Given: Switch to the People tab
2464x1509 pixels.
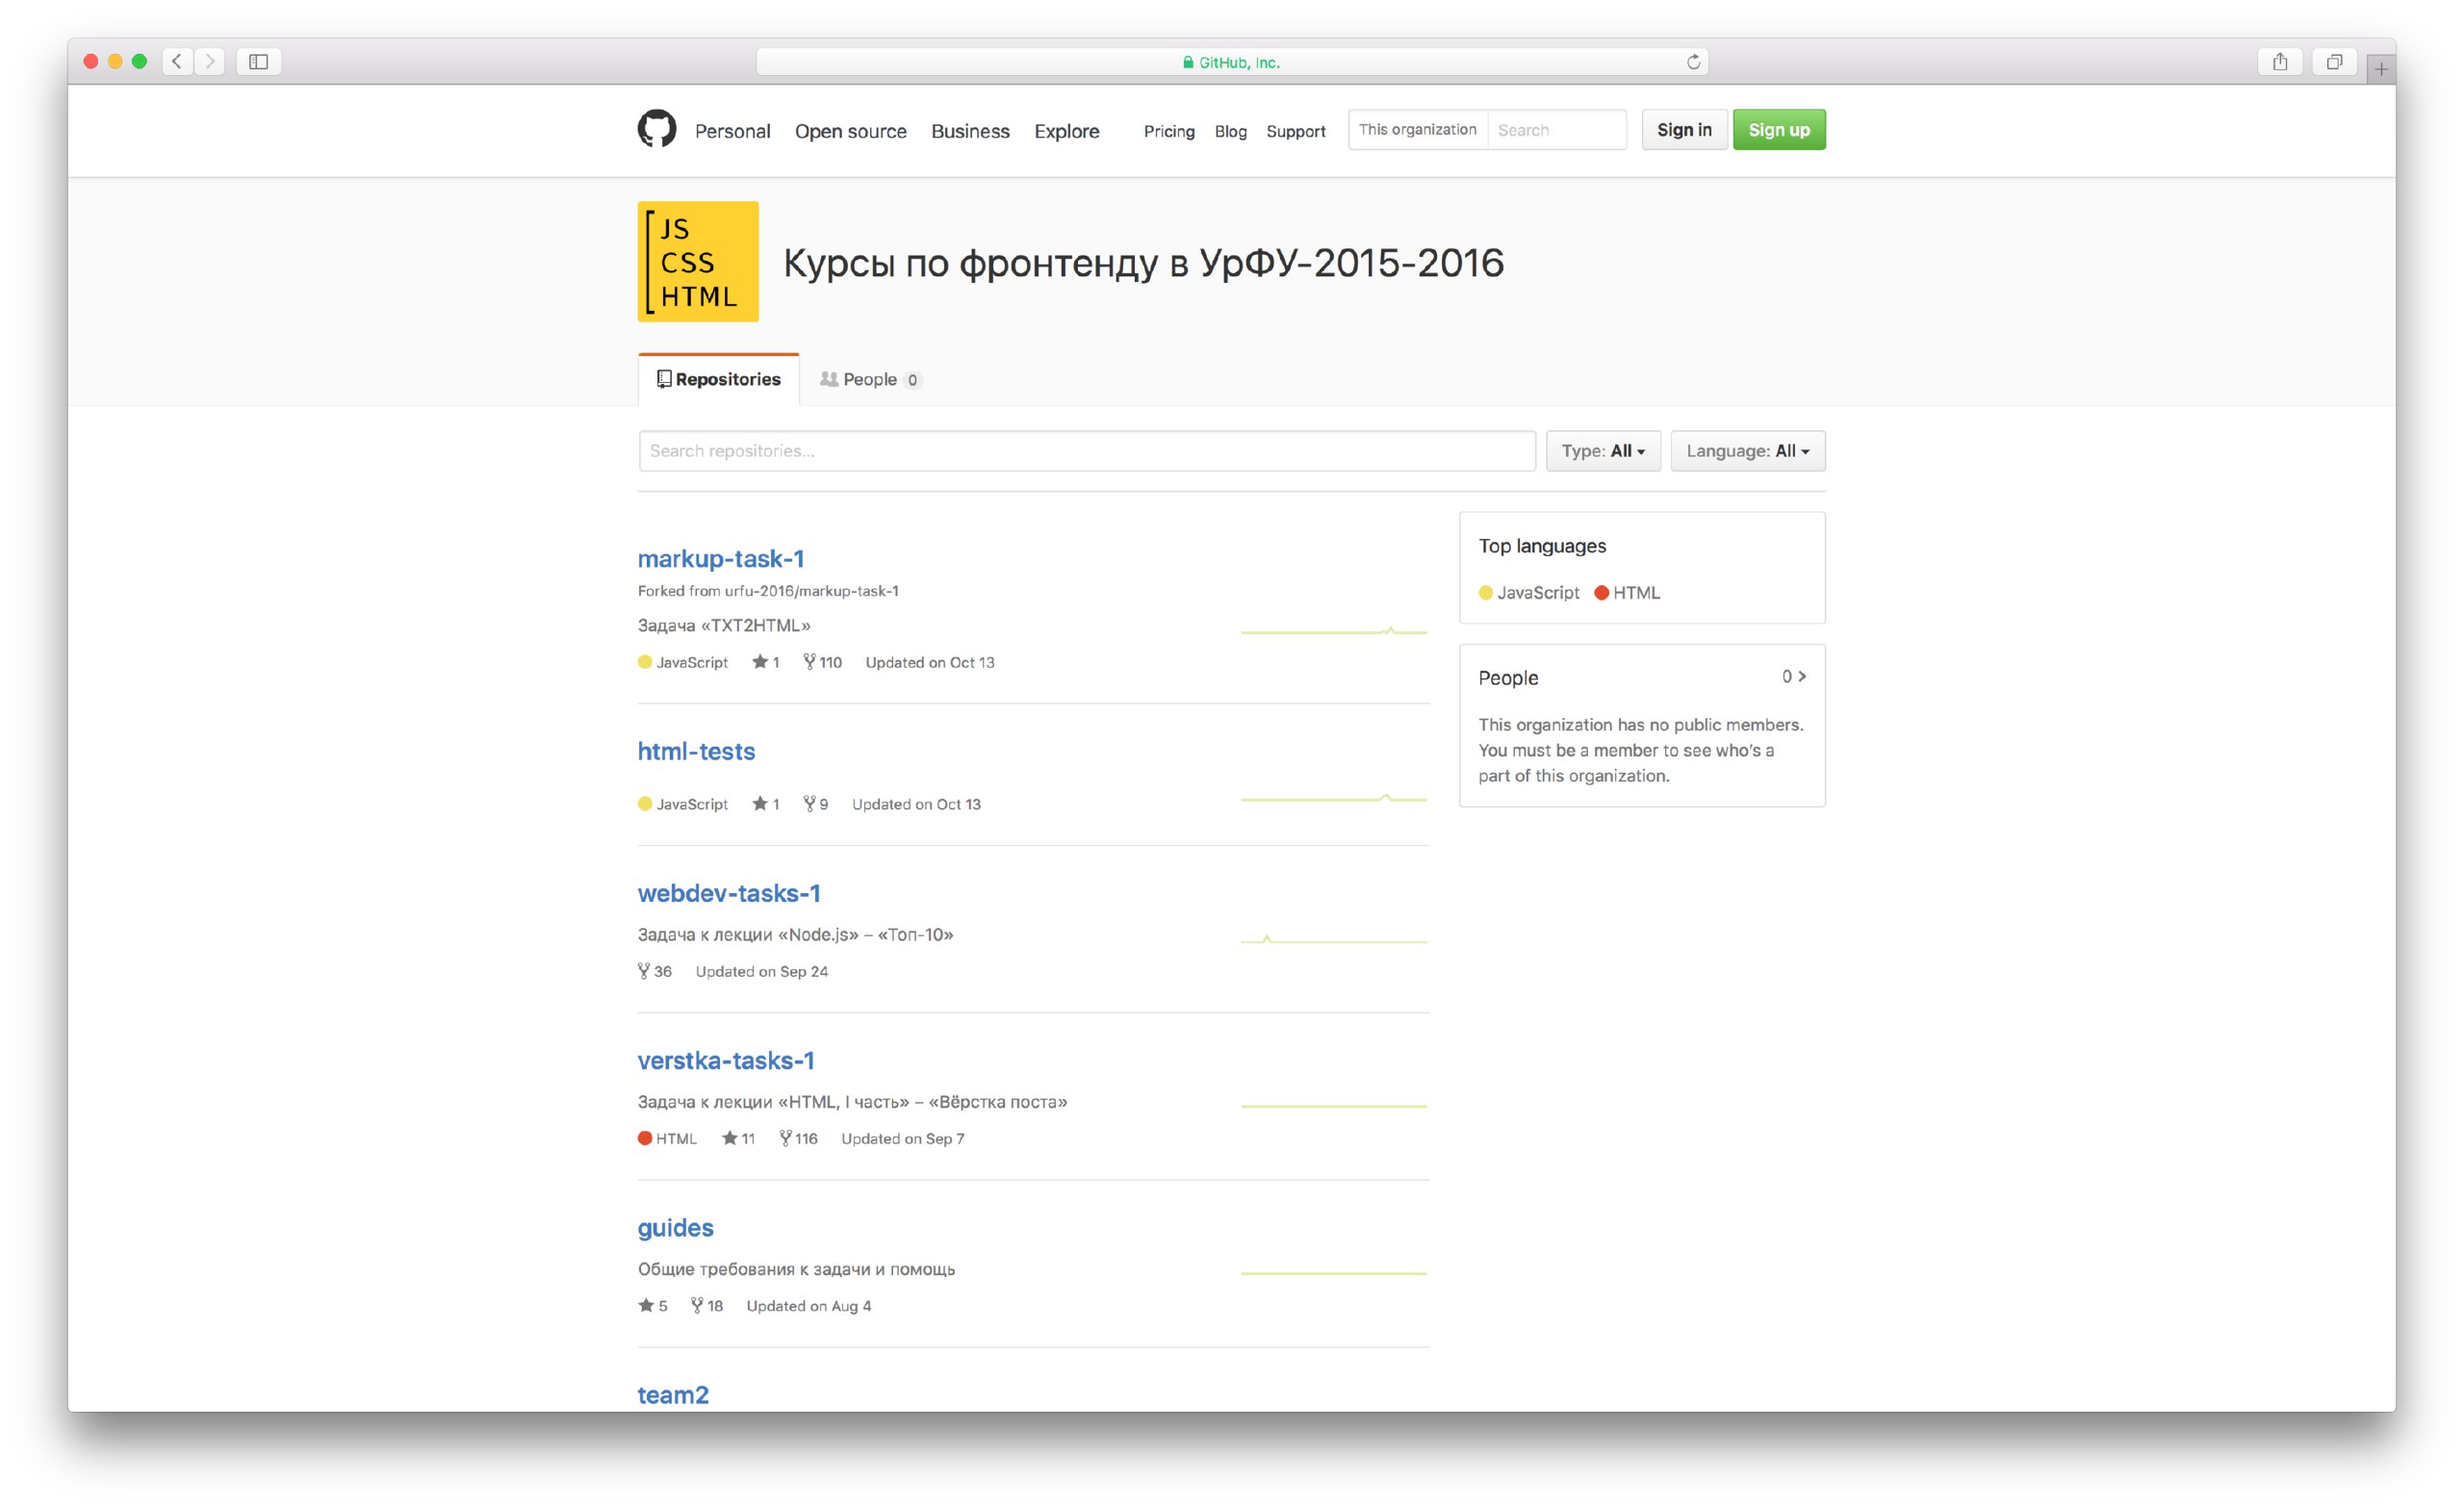Looking at the screenshot, I should coord(870,379).
